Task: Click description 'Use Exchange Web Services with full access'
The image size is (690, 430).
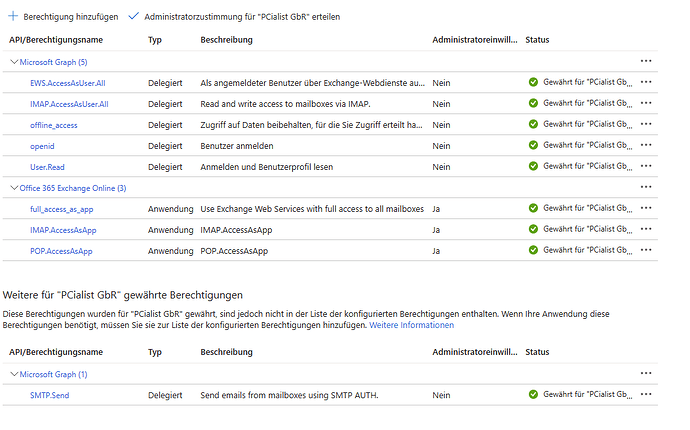Action: coord(312,209)
